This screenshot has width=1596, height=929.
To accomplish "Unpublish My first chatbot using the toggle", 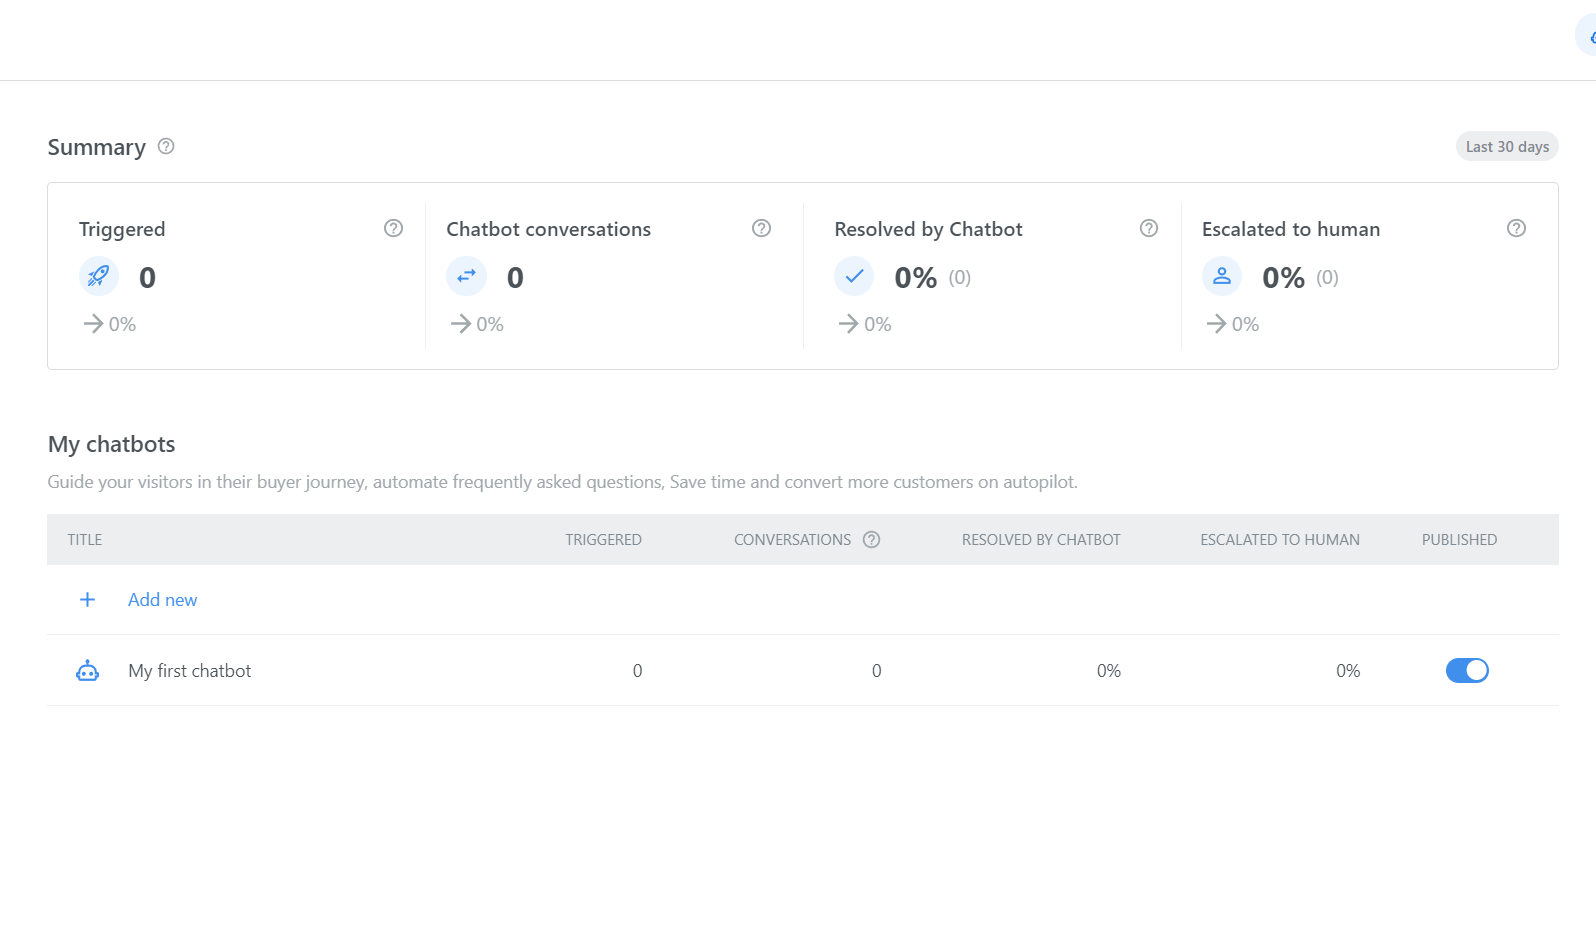I will [1466, 671].
